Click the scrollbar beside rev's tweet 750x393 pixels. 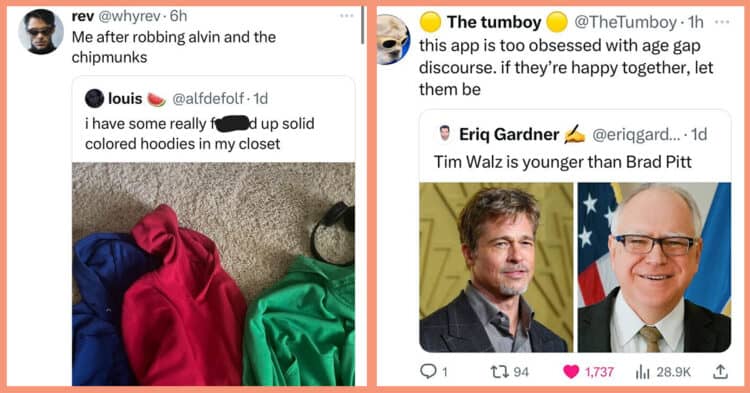(363, 25)
